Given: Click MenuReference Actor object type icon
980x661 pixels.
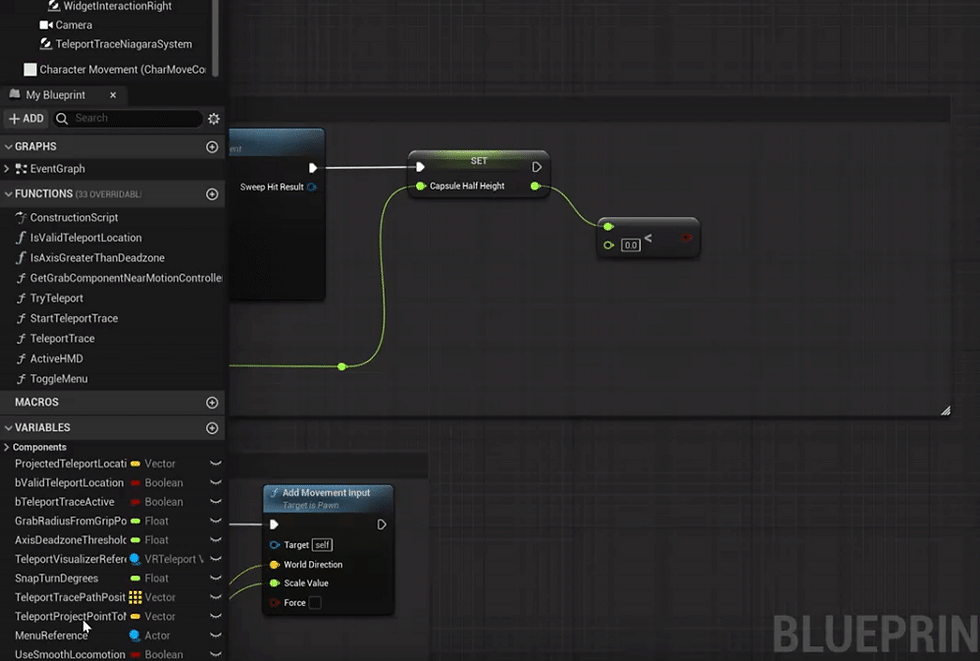Looking at the screenshot, I should 134,635.
